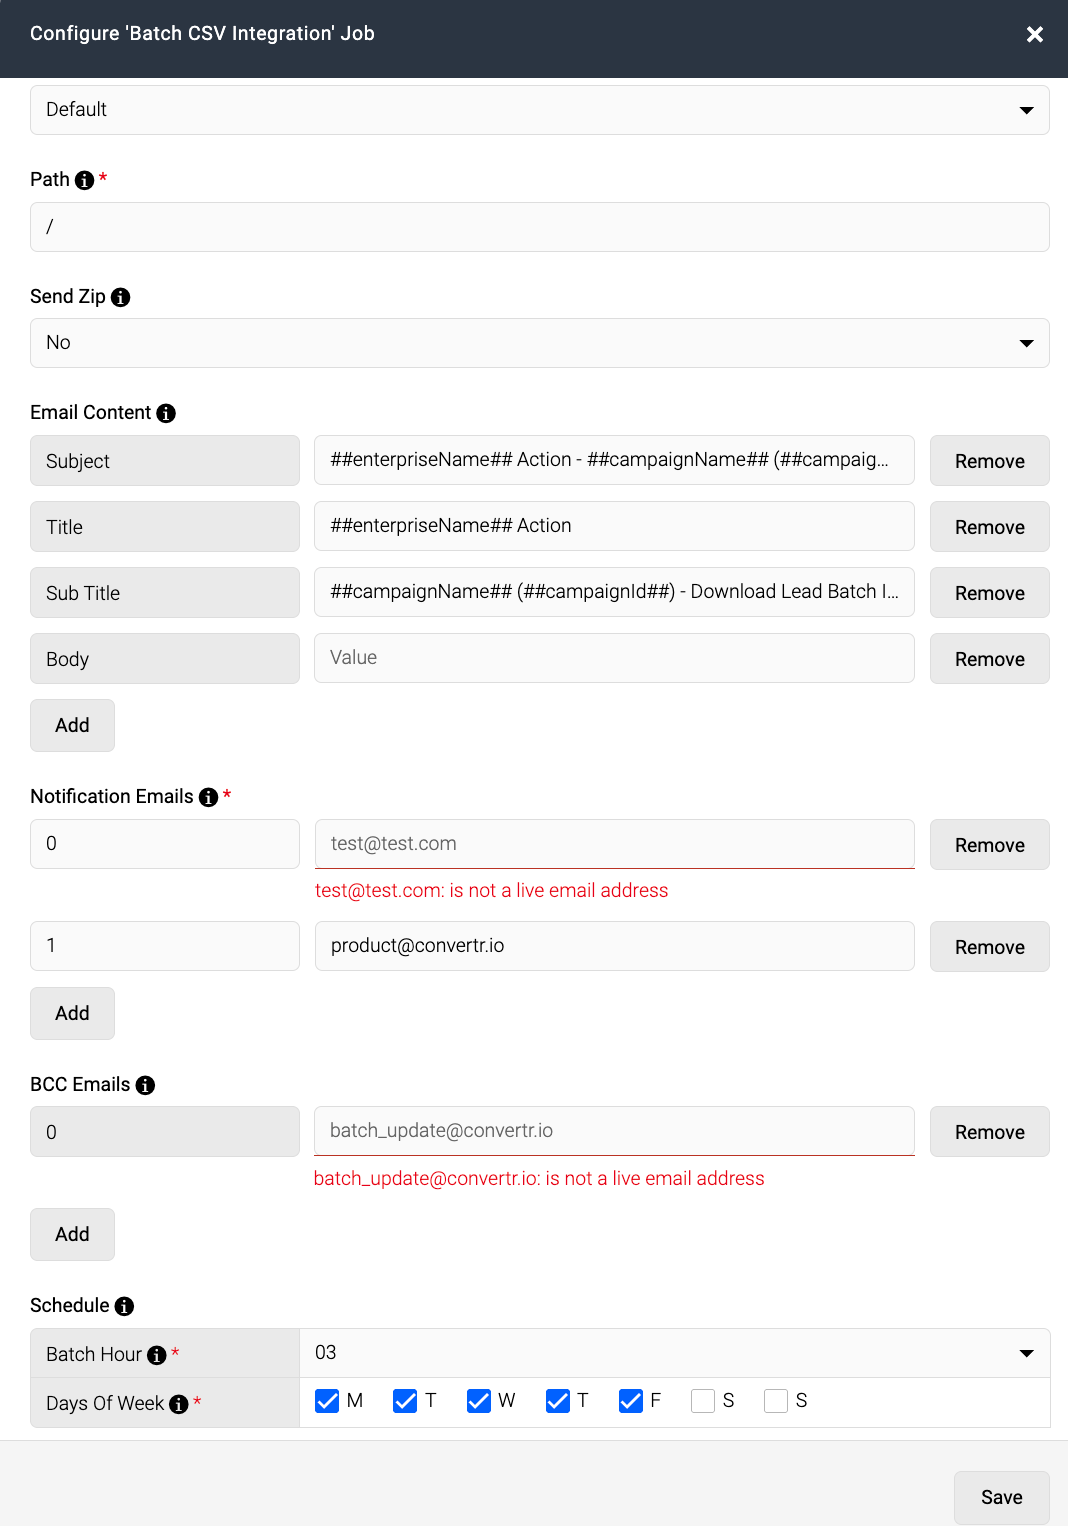1068x1526 pixels.
Task: Click the BCC email index 0 field
Action: click(x=165, y=1132)
